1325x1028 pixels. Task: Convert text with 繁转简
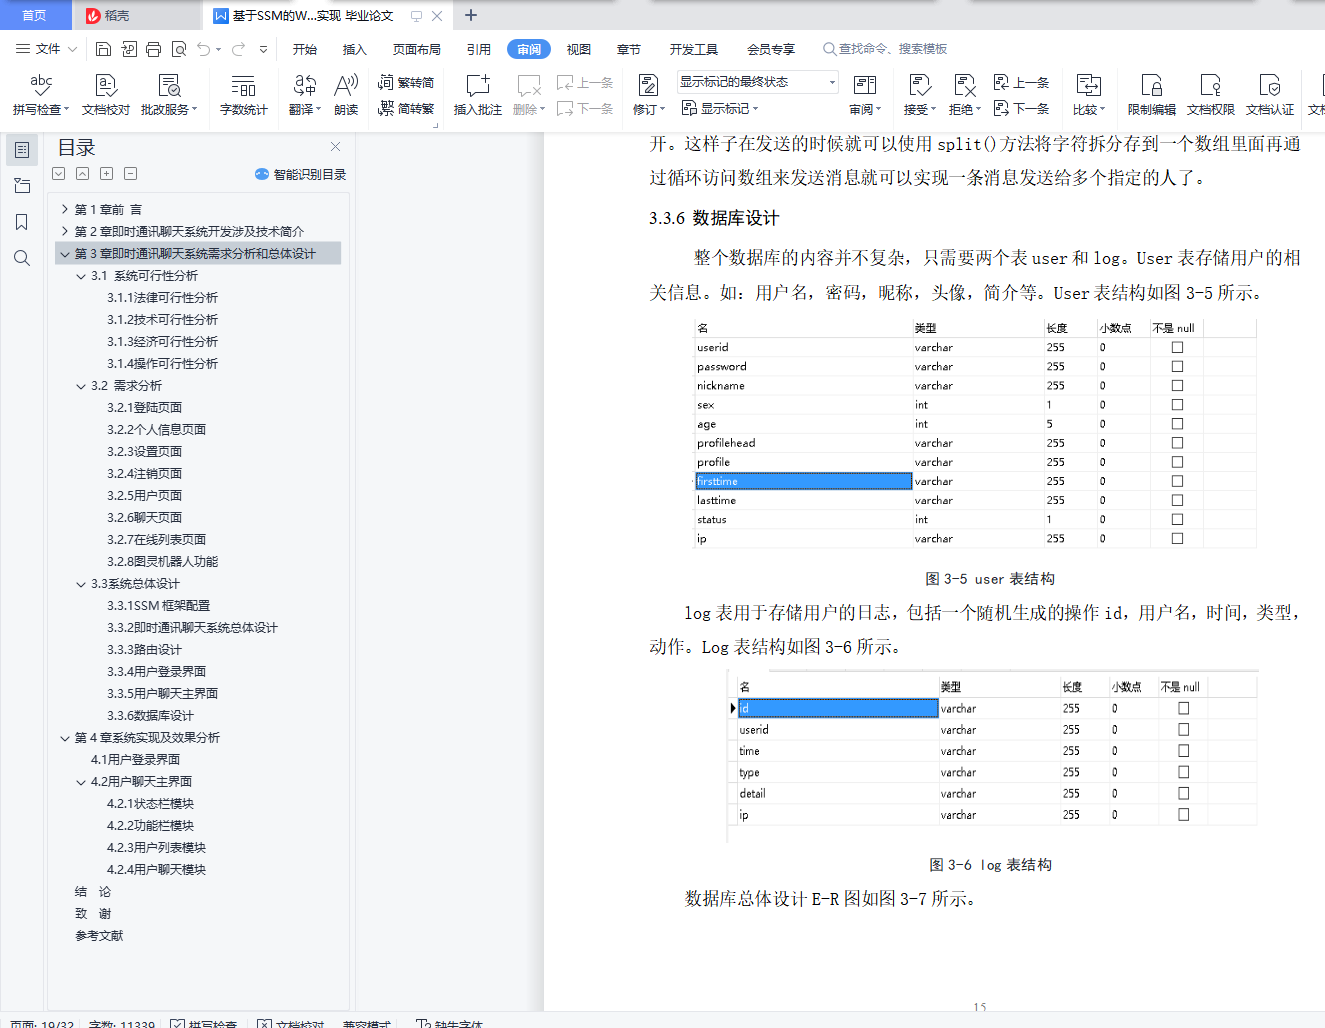[x=406, y=82]
